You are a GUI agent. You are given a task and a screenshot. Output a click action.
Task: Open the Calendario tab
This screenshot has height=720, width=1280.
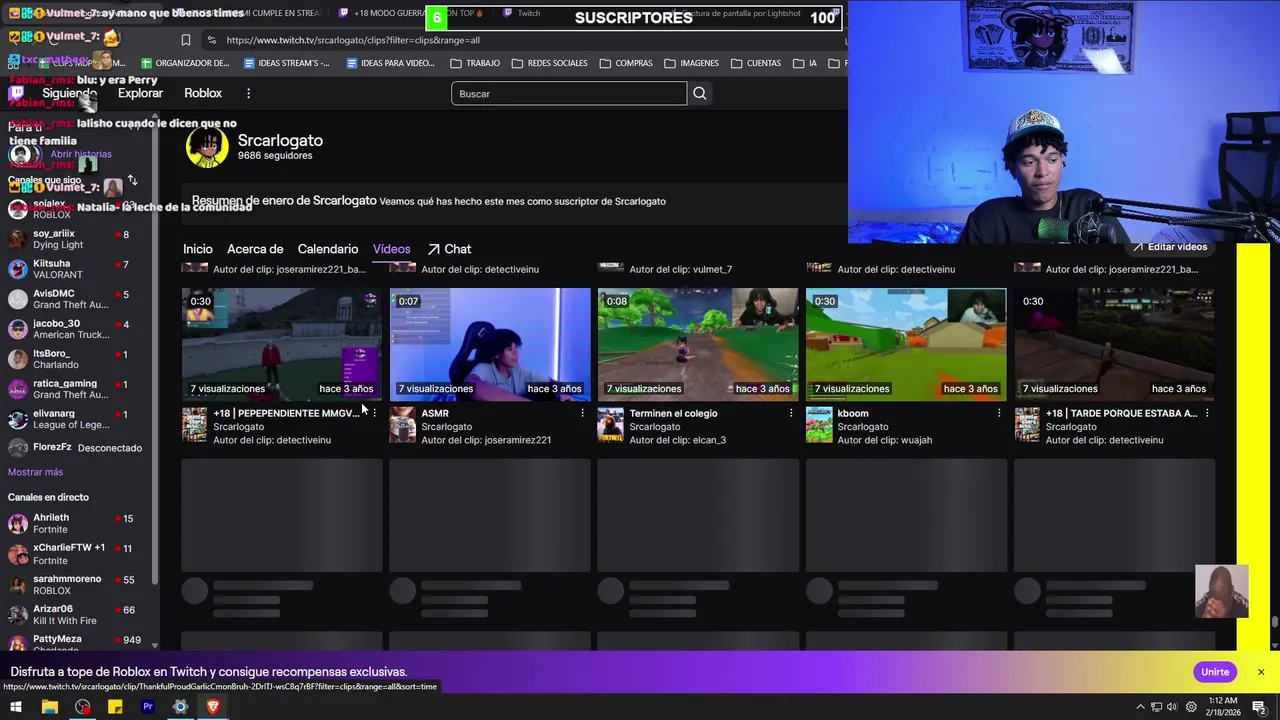coord(328,249)
